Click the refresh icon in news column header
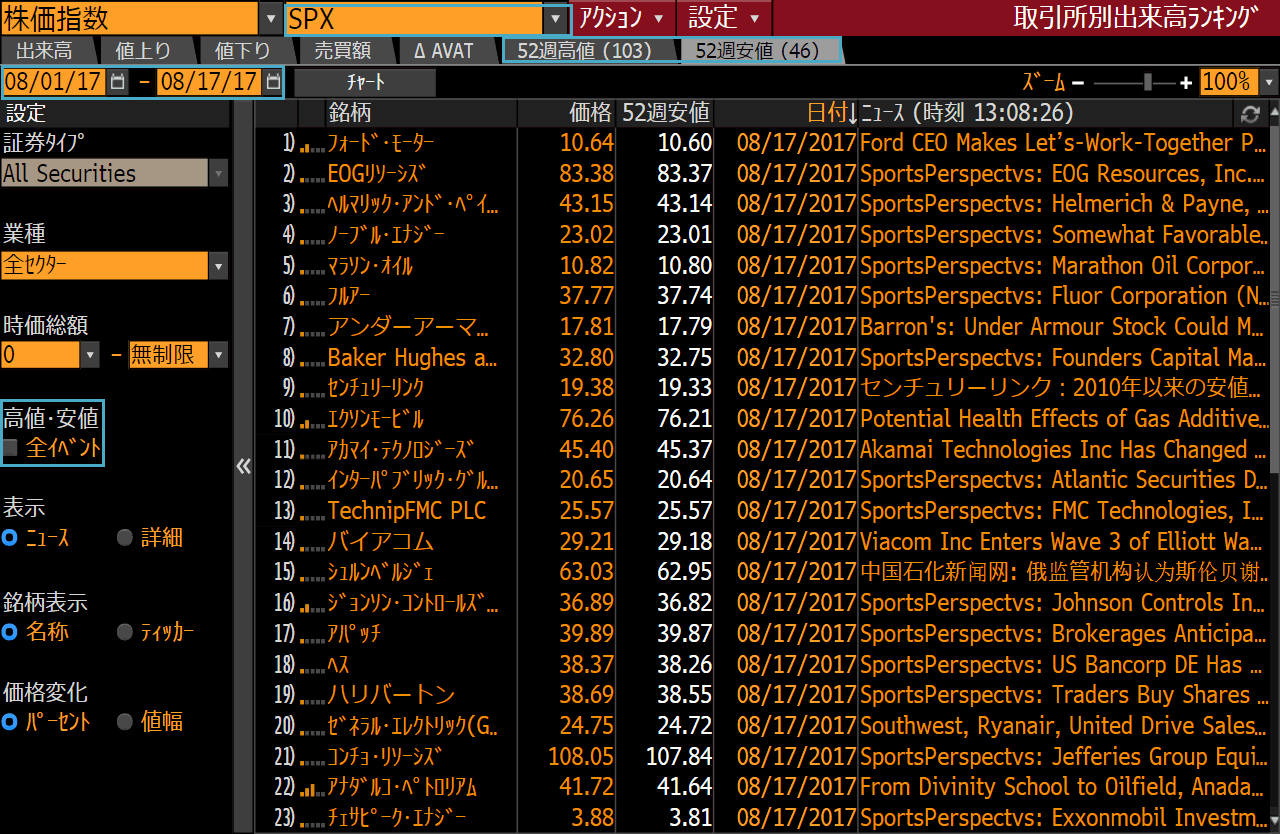1280x834 pixels. tap(1249, 114)
